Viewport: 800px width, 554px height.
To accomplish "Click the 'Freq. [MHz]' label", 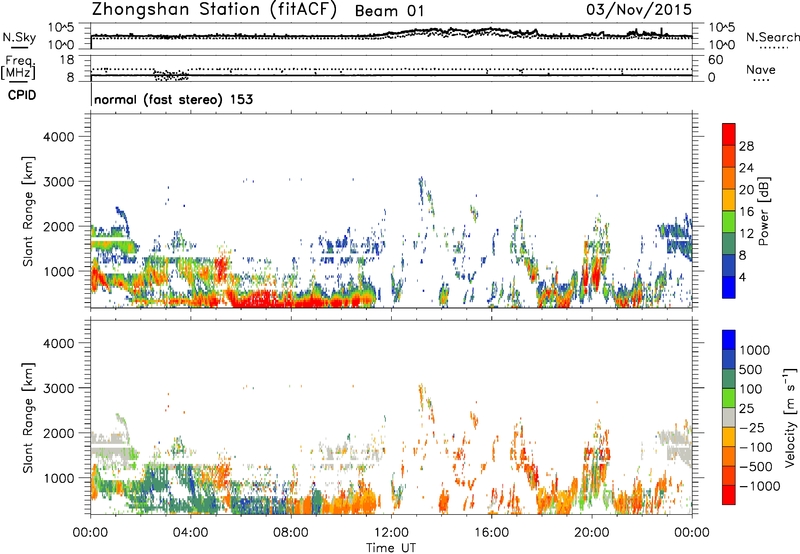I will [x=18, y=67].
